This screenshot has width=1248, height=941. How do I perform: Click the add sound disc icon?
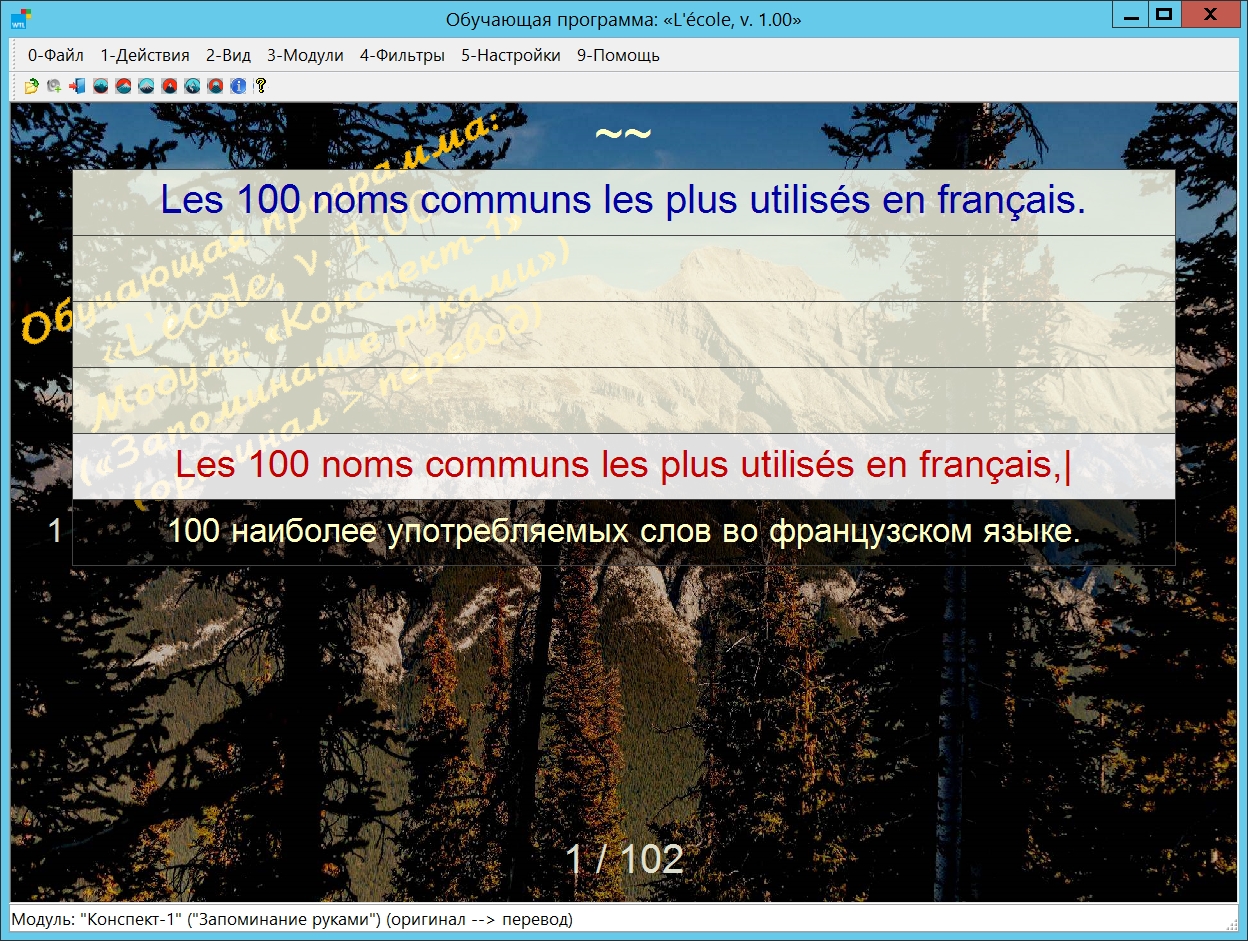click(54, 86)
